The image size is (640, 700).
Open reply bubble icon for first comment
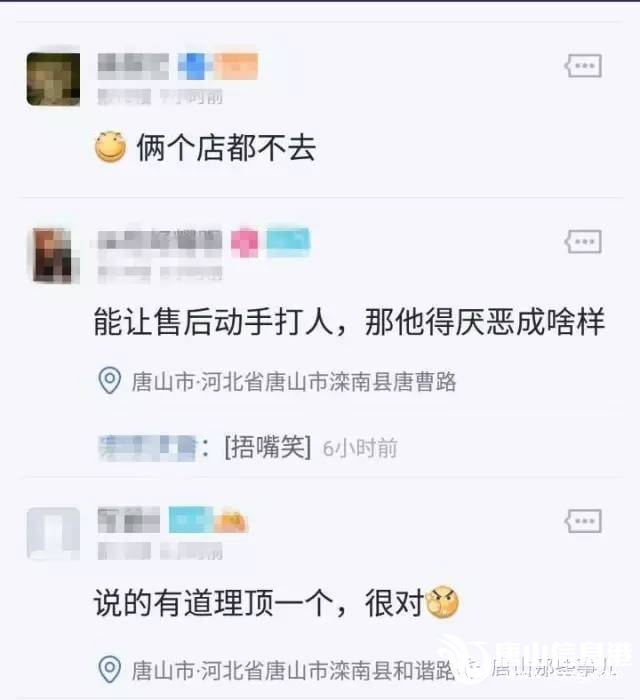click(583, 66)
